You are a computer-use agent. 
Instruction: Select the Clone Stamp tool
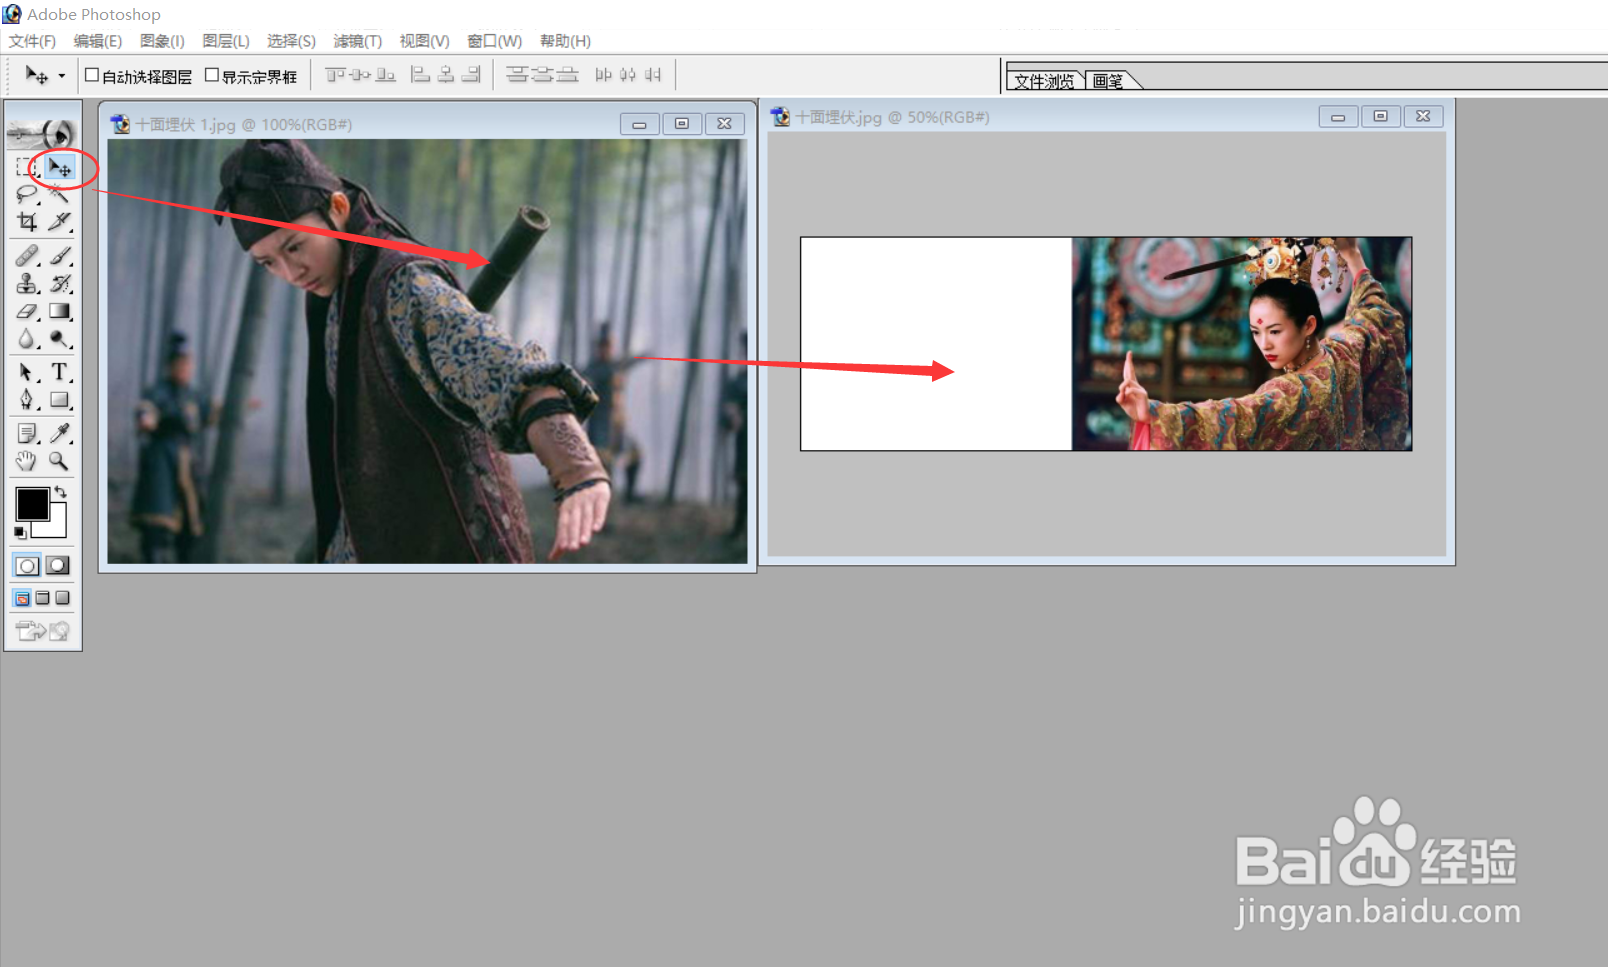point(27,284)
